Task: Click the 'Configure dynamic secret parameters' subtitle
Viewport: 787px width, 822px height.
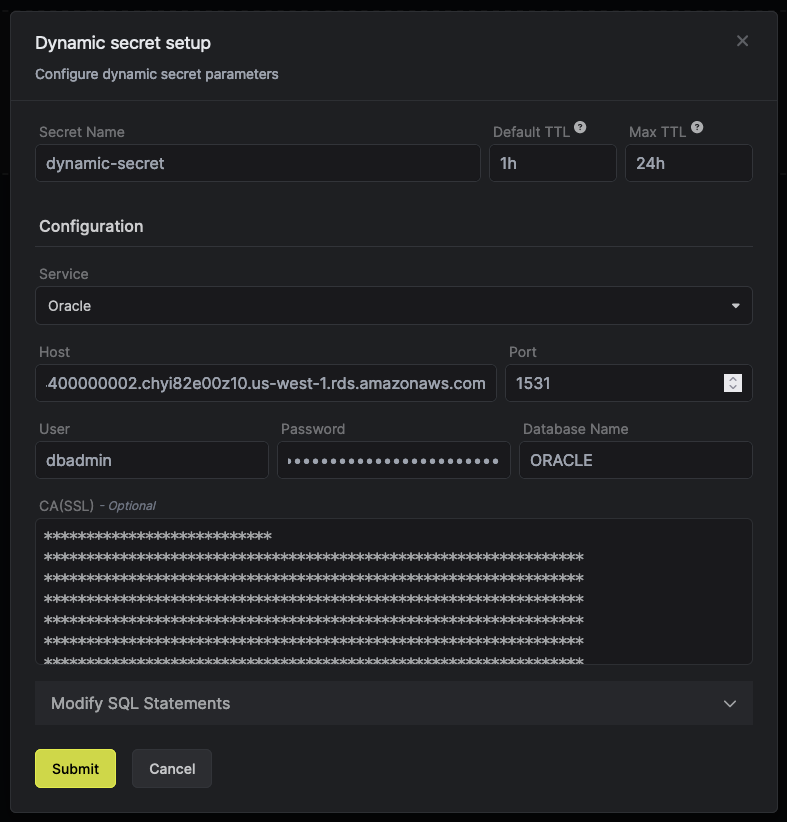Action: pos(157,74)
